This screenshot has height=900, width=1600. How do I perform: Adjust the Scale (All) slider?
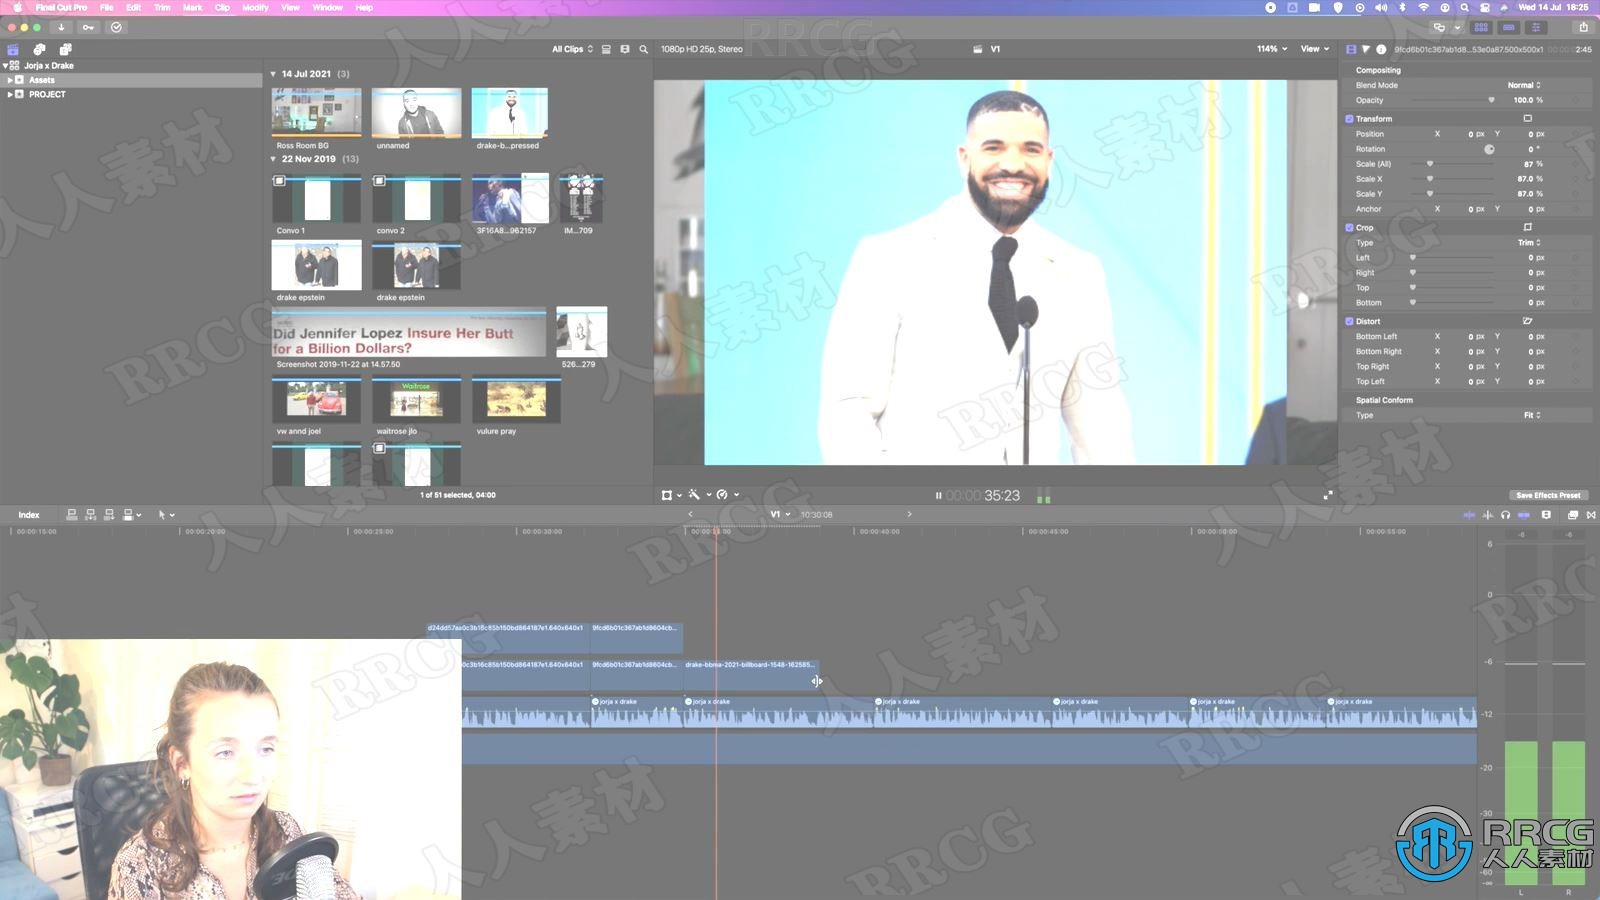click(1430, 164)
